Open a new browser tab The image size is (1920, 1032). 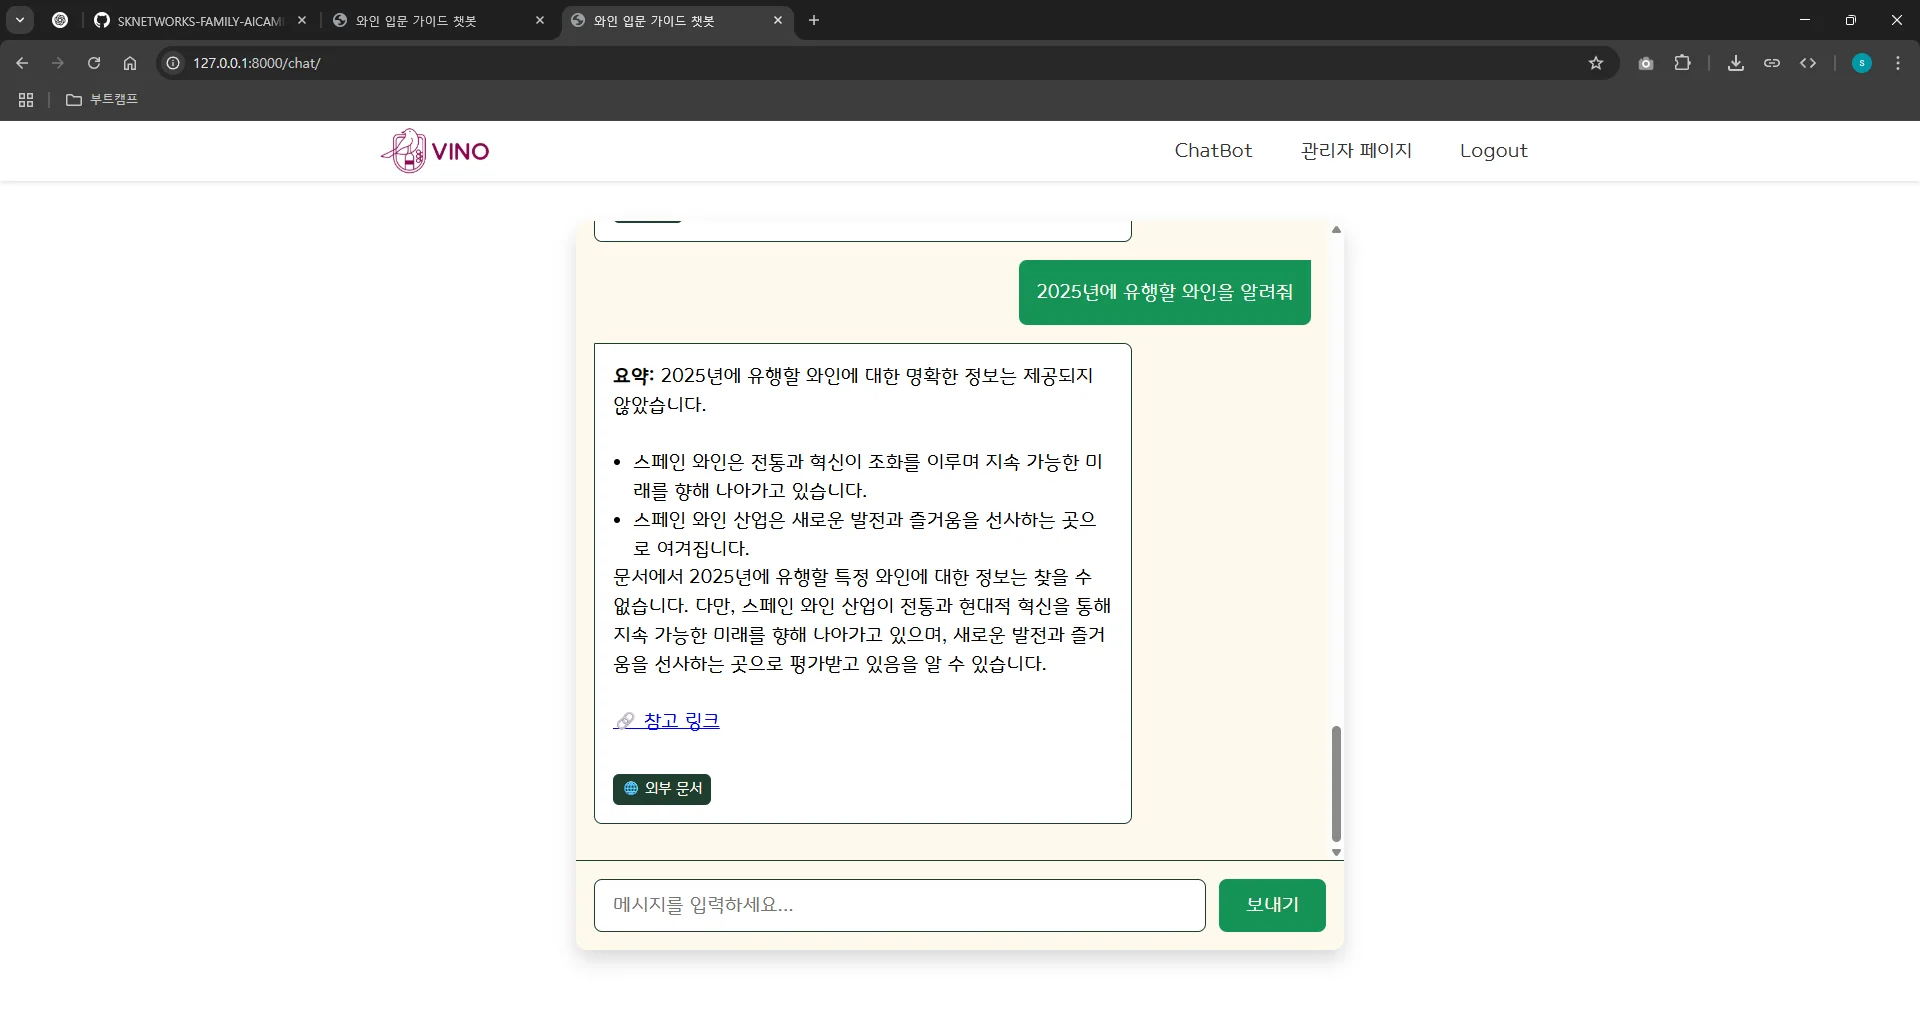[814, 20]
